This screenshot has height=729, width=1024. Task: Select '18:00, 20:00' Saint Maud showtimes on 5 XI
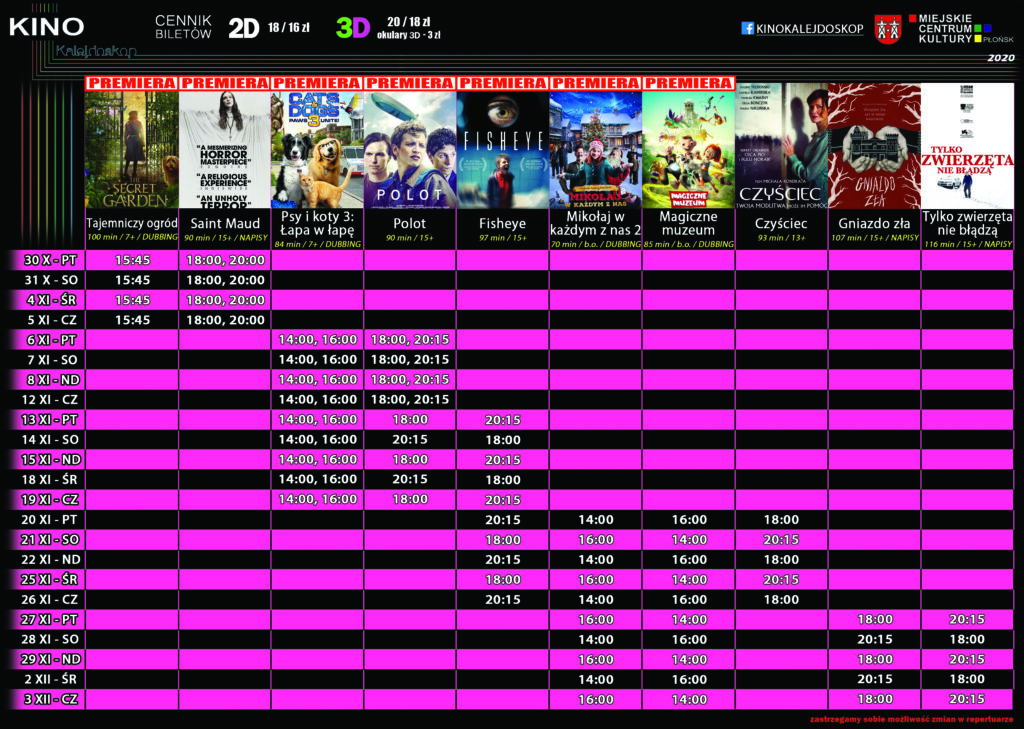click(x=225, y=320)
